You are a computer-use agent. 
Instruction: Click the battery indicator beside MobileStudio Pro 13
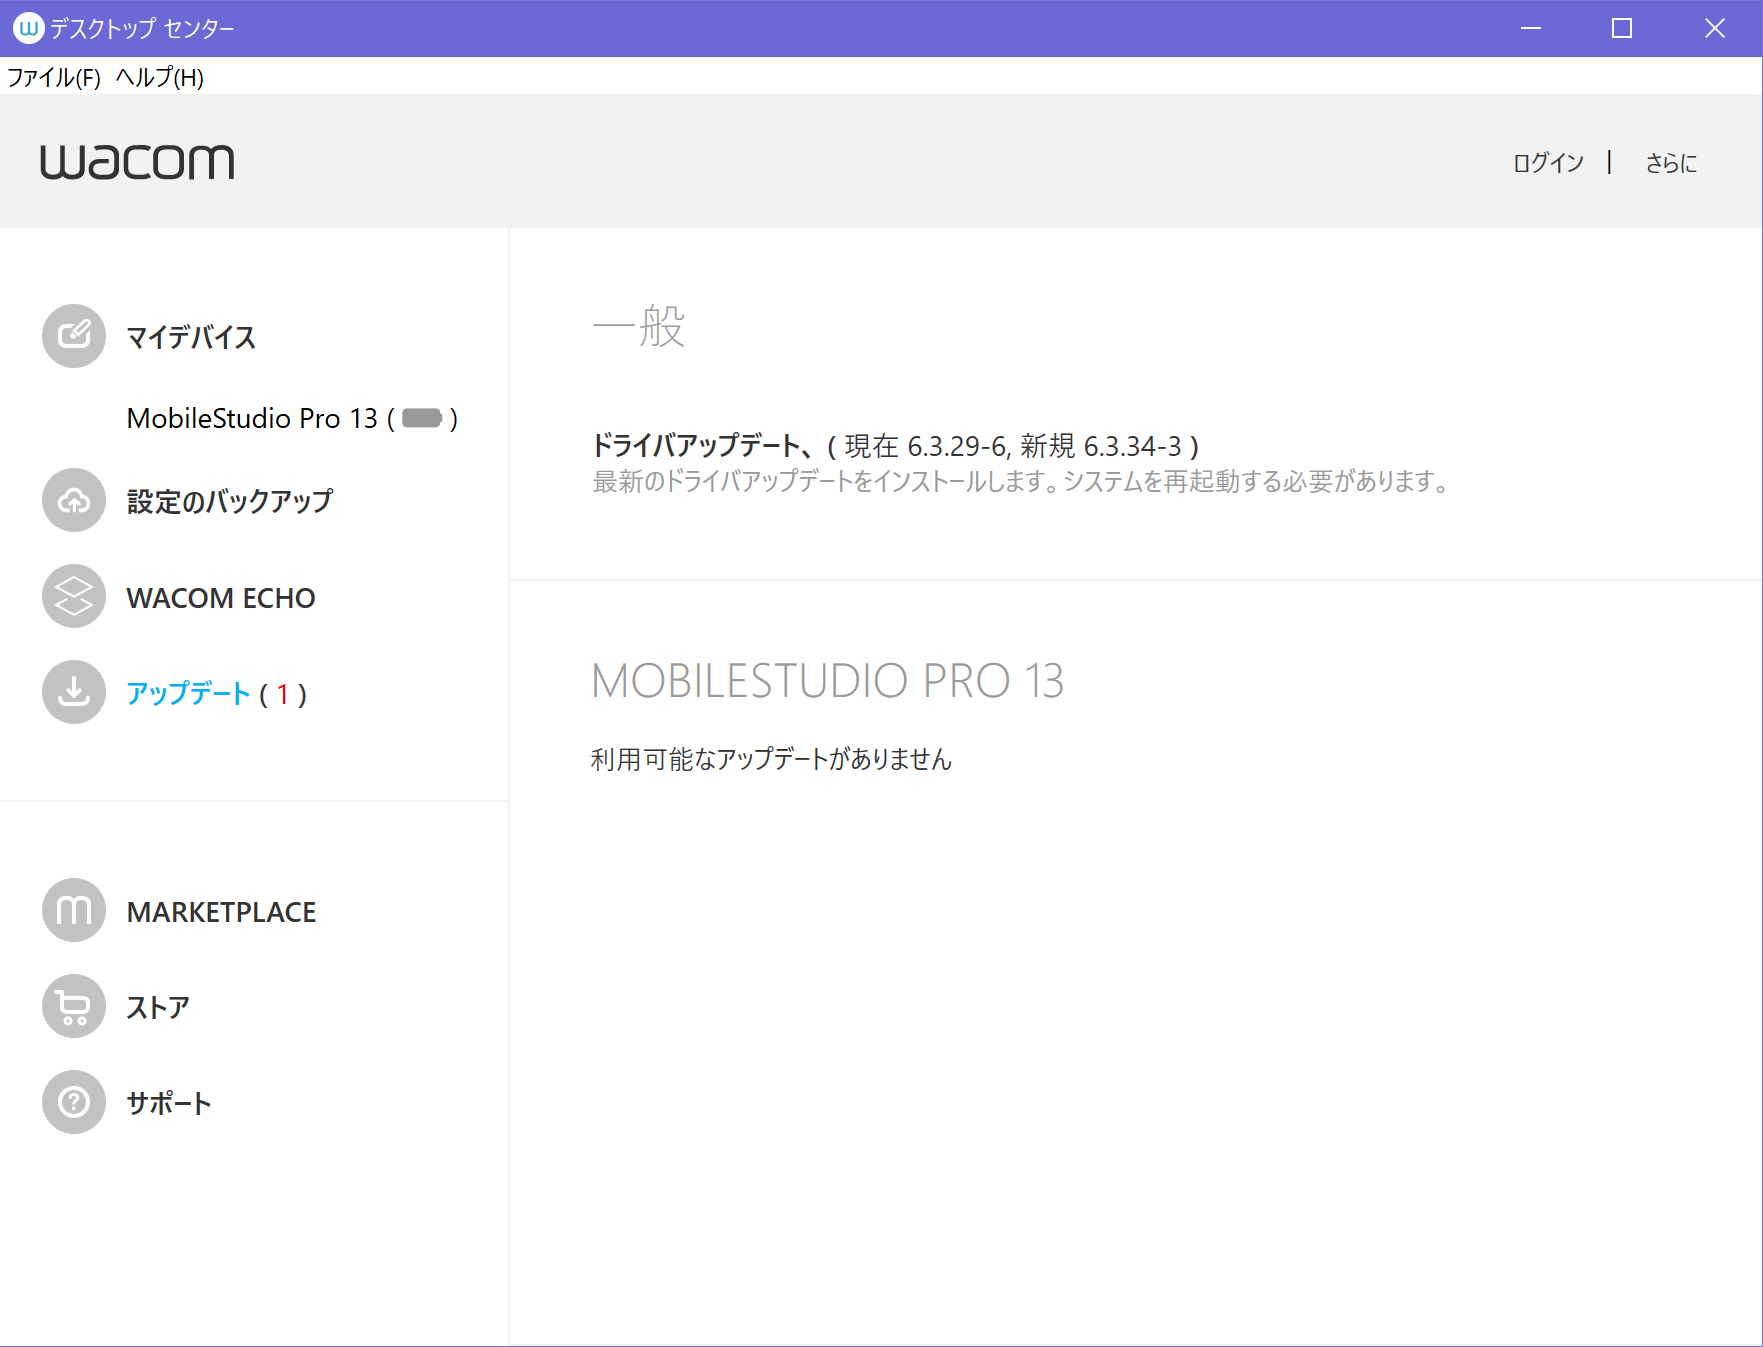422,418
